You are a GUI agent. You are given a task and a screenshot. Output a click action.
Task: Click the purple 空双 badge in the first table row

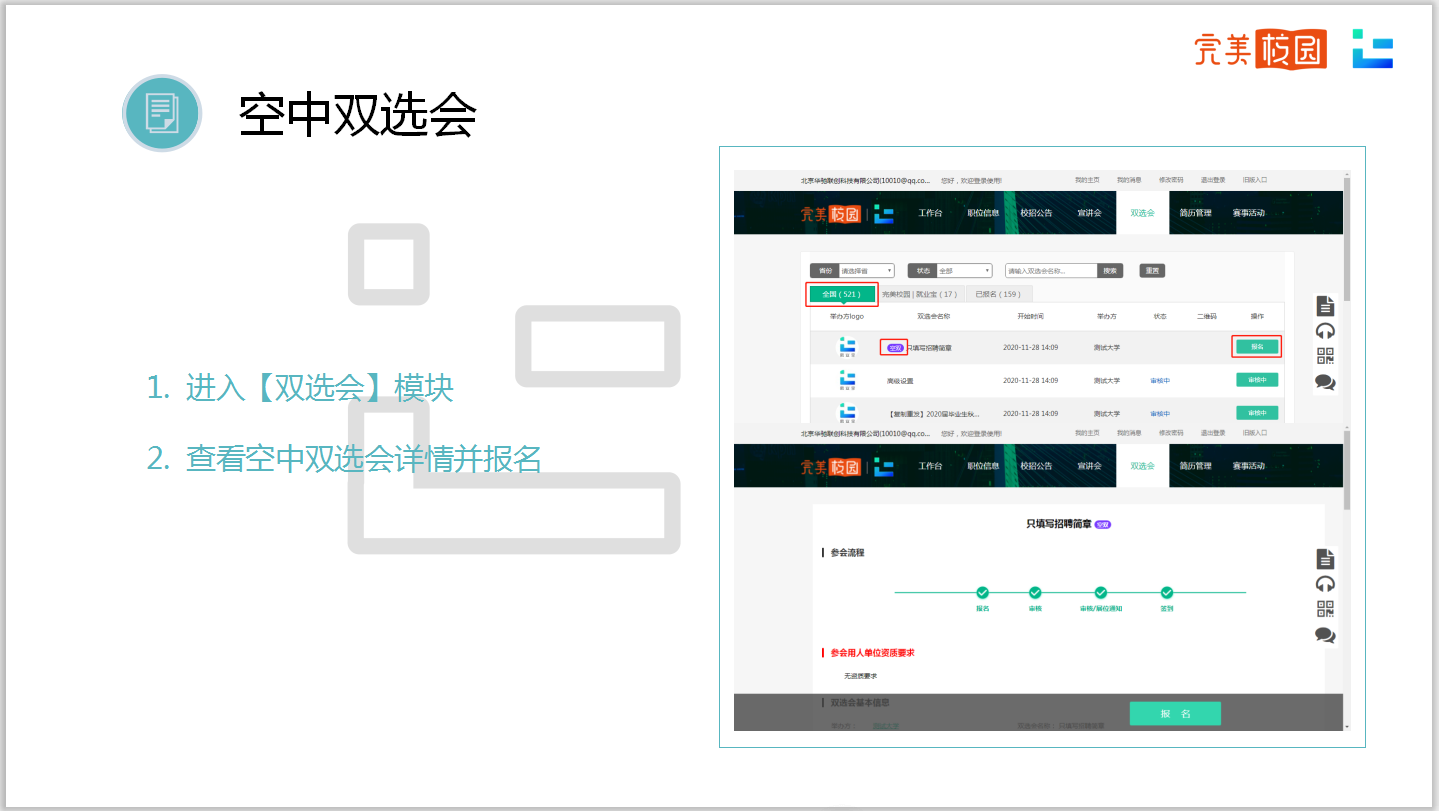coord(895,348)
